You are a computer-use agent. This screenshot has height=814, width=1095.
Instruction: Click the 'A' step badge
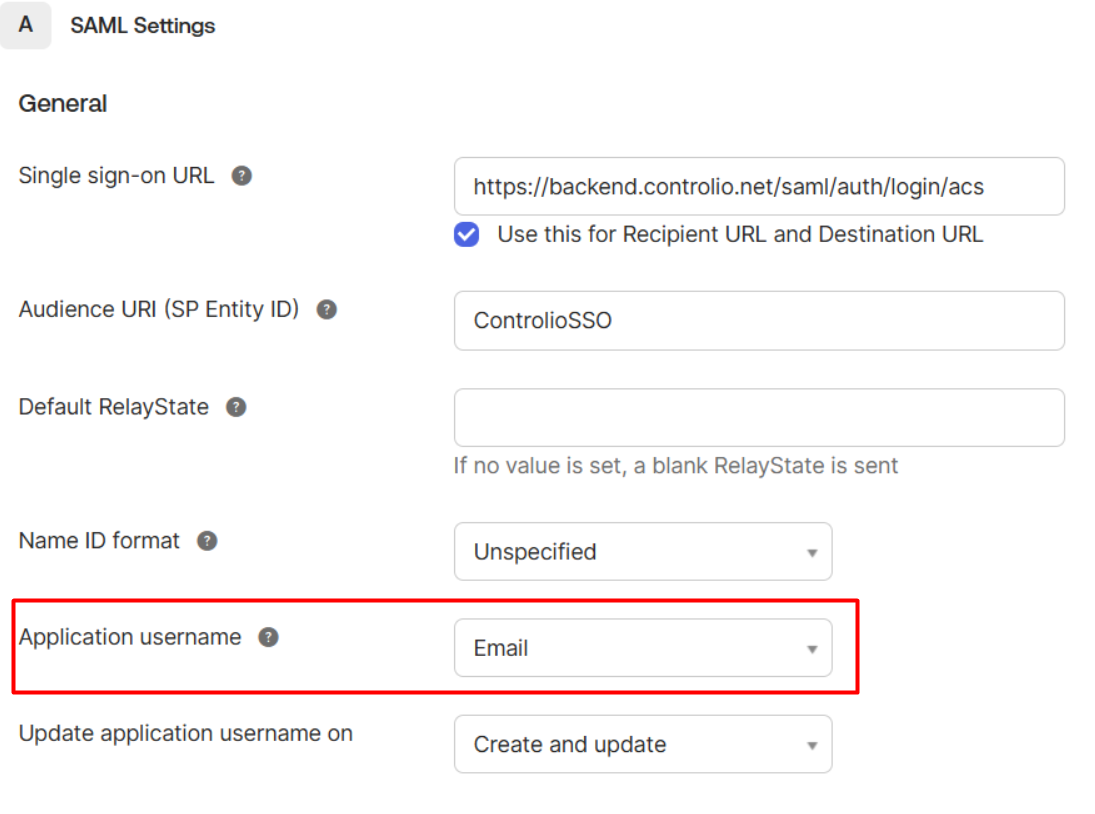pos(26,25)
